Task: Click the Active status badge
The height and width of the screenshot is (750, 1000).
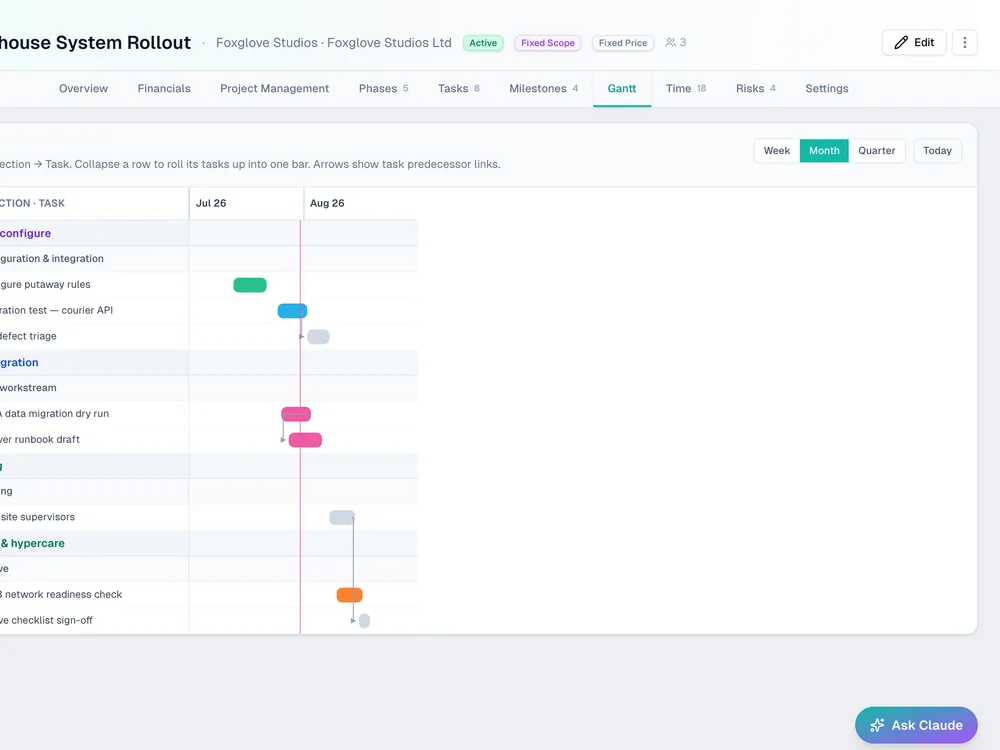Action: click(x=483, y=43)
